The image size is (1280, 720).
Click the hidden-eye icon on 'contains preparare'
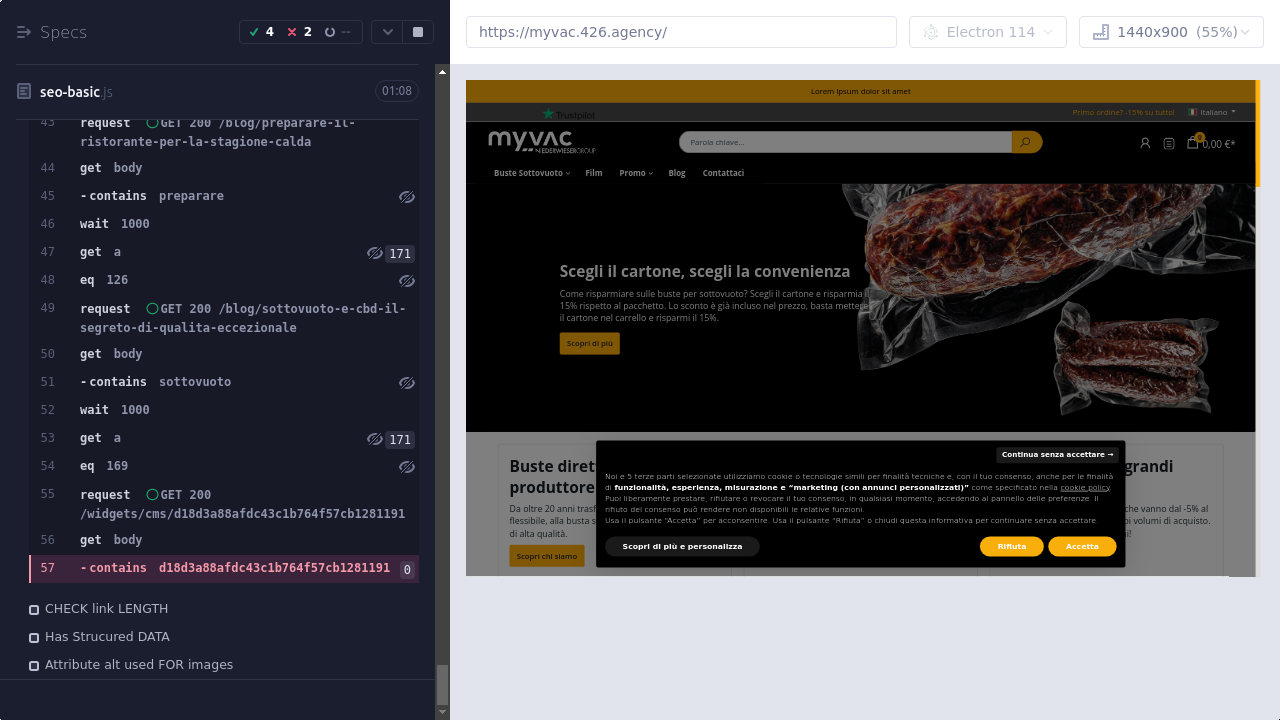click(x=406, y=197)
